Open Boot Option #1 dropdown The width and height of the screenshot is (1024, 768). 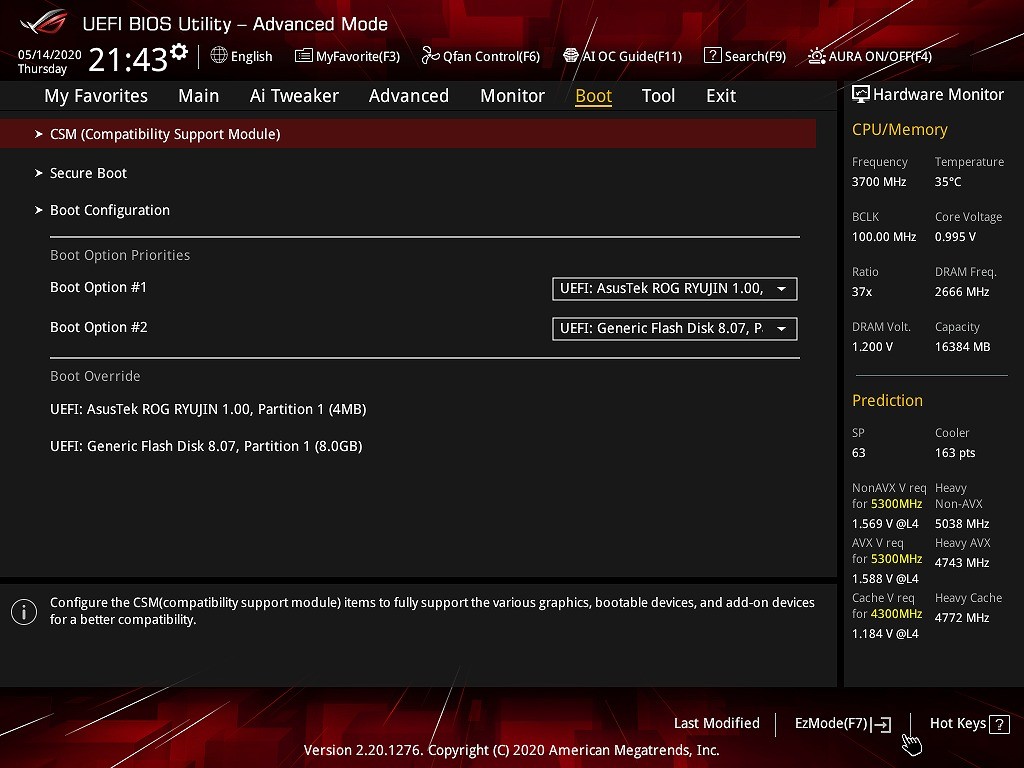[x=675, y=289]
